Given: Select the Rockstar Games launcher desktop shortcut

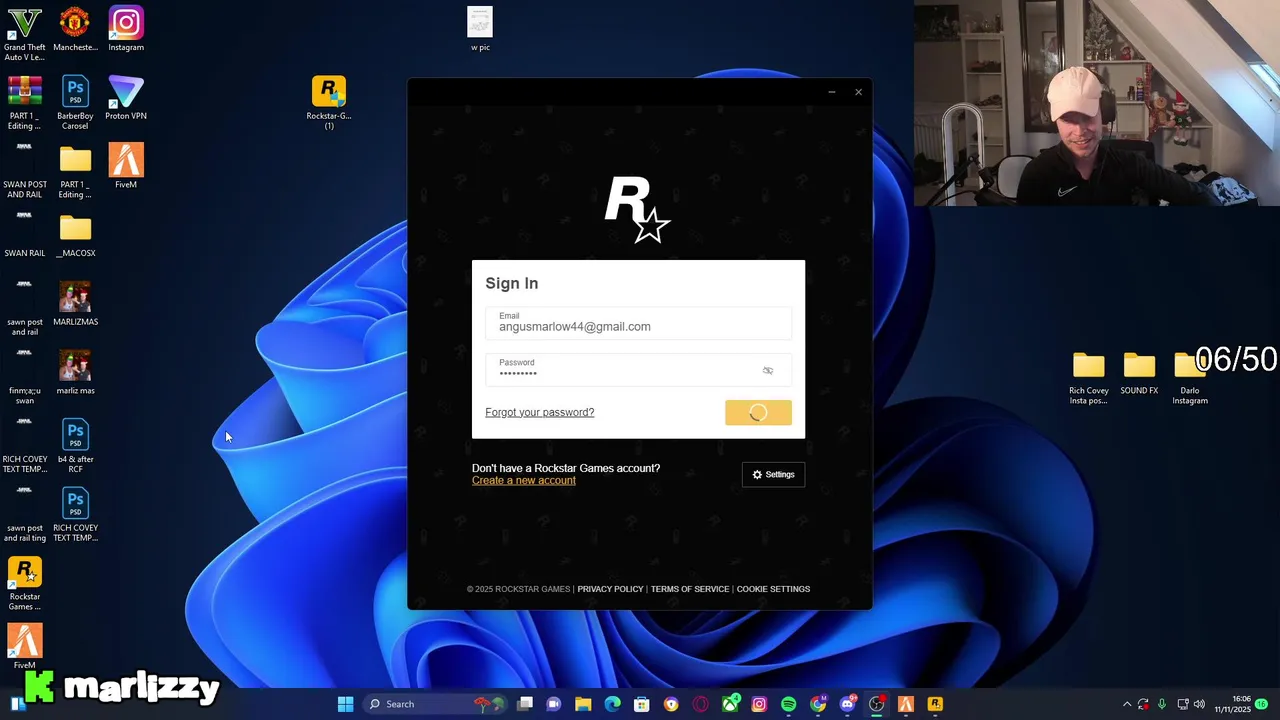Looking at the screenshot, I should 24,584.
